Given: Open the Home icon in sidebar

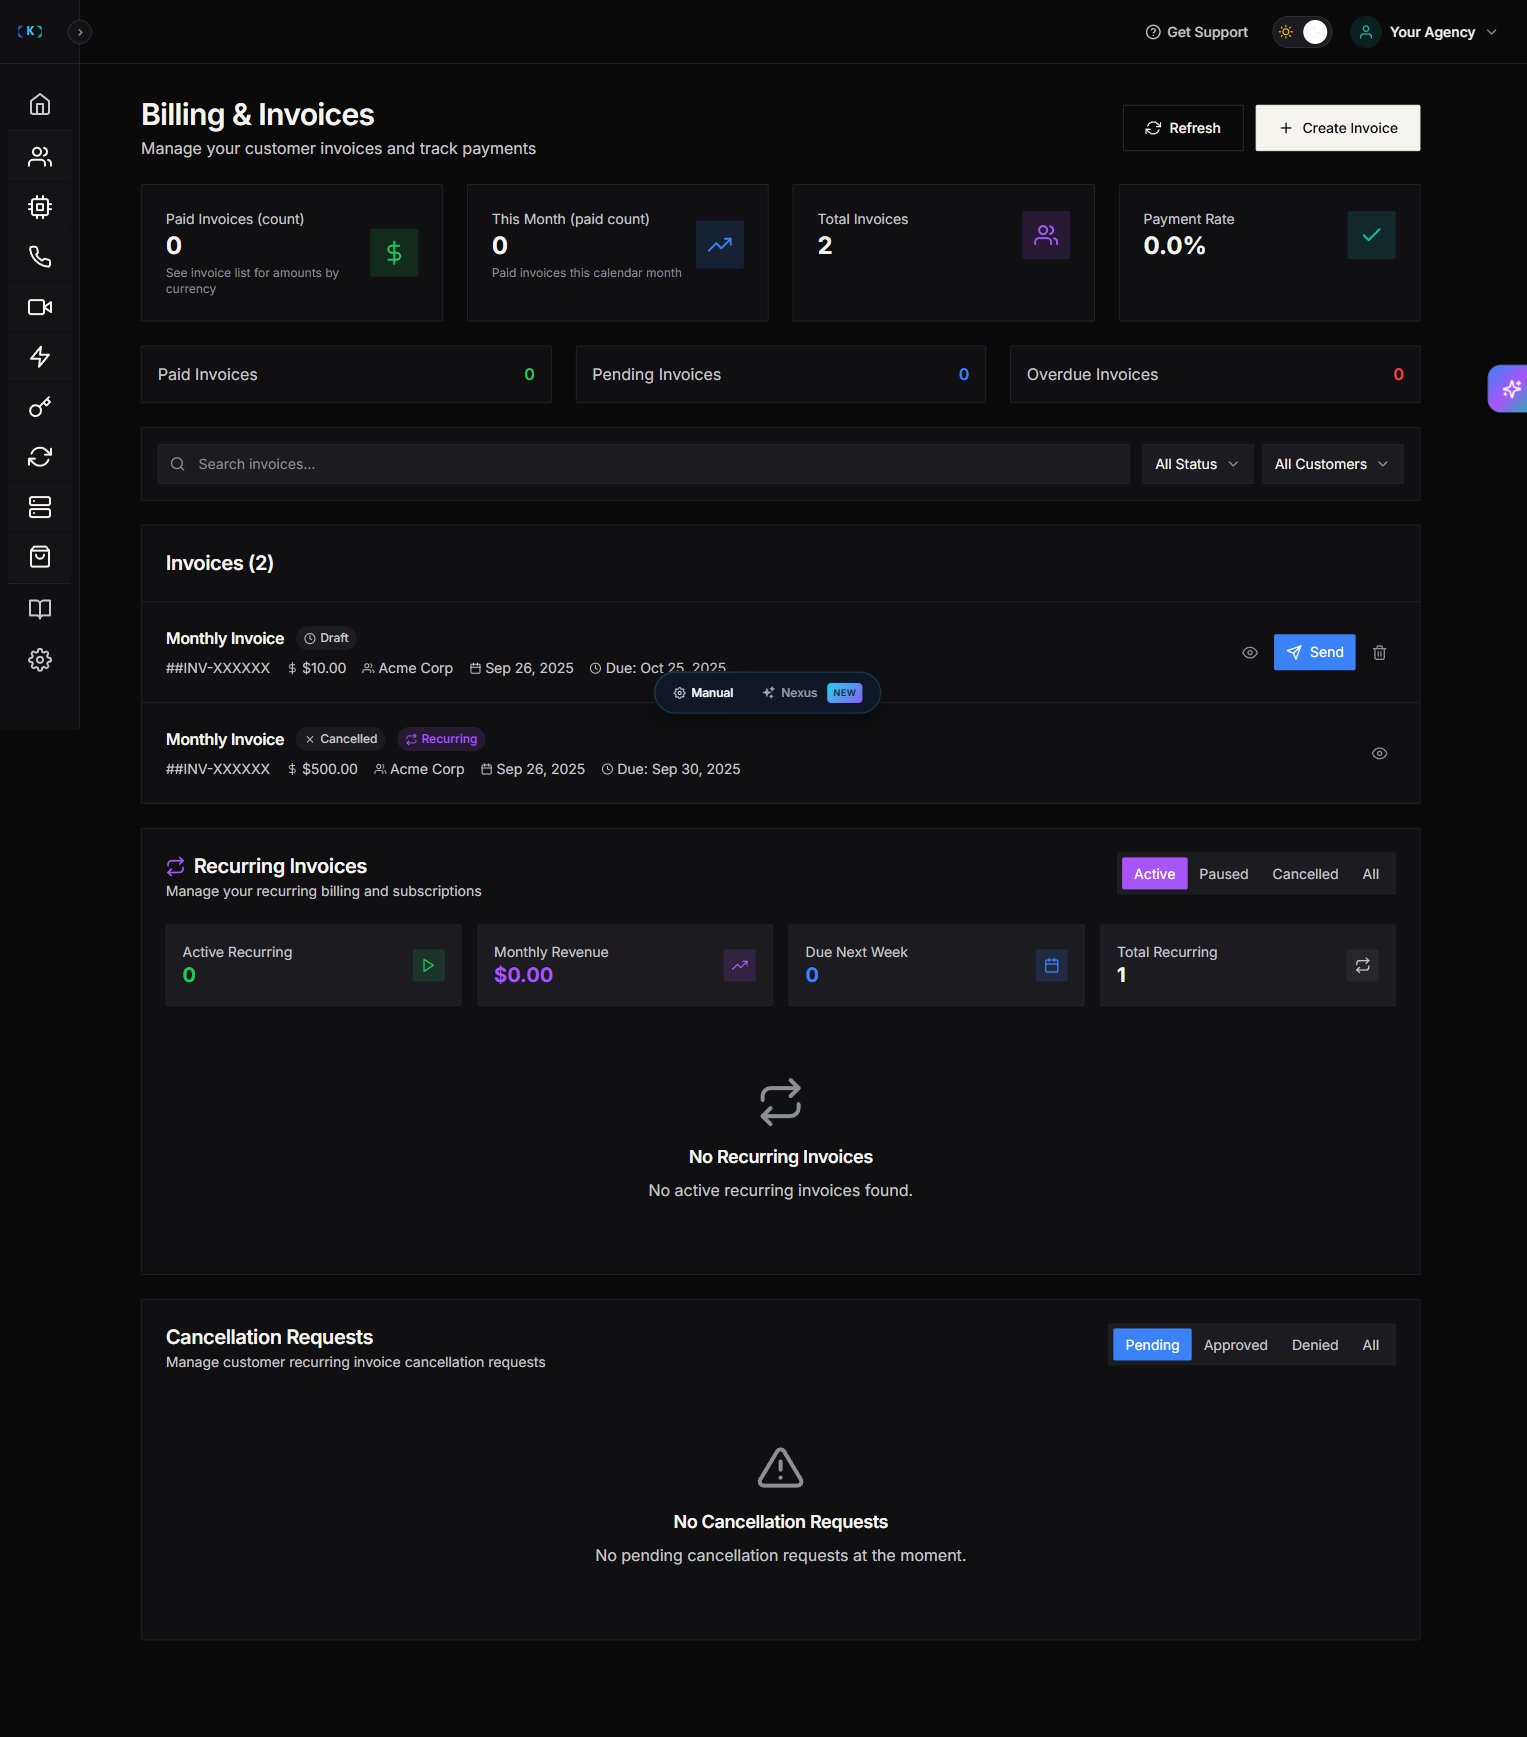Looking at the screenshot, I should (40, 104).
